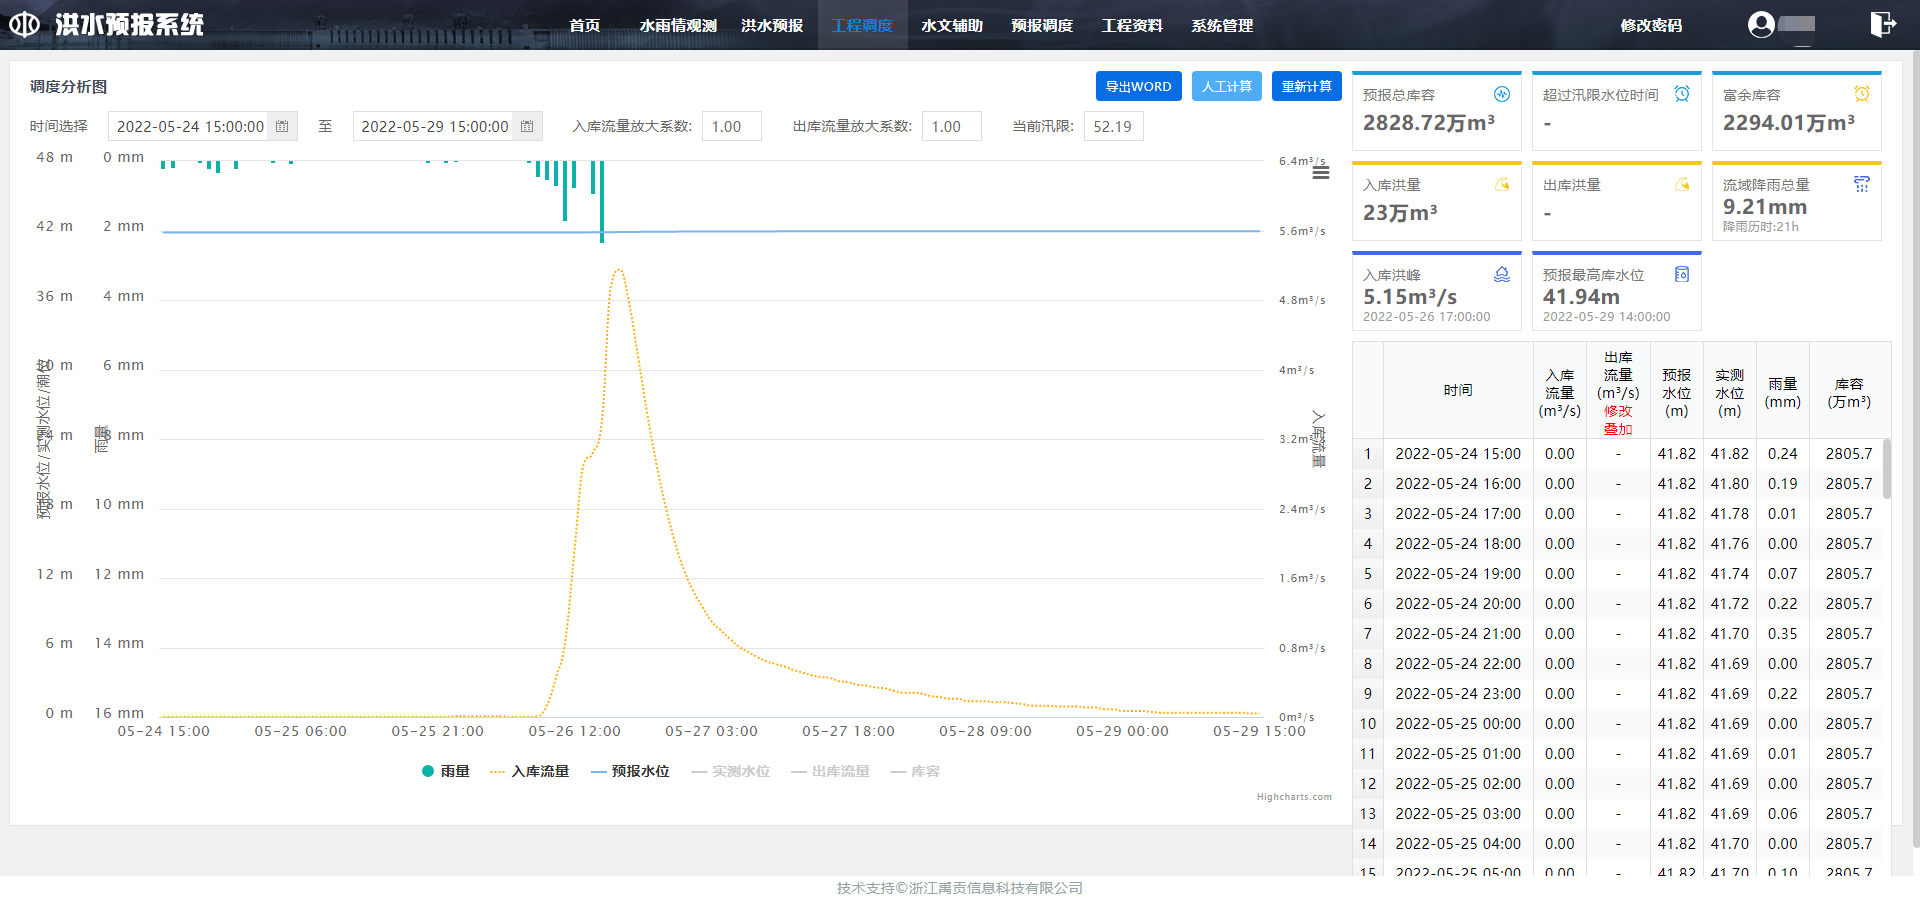Open calendar icon for start time
The width and height of the screenshot is (1920, 900).
pyautogui.click(x=282, y=126)
